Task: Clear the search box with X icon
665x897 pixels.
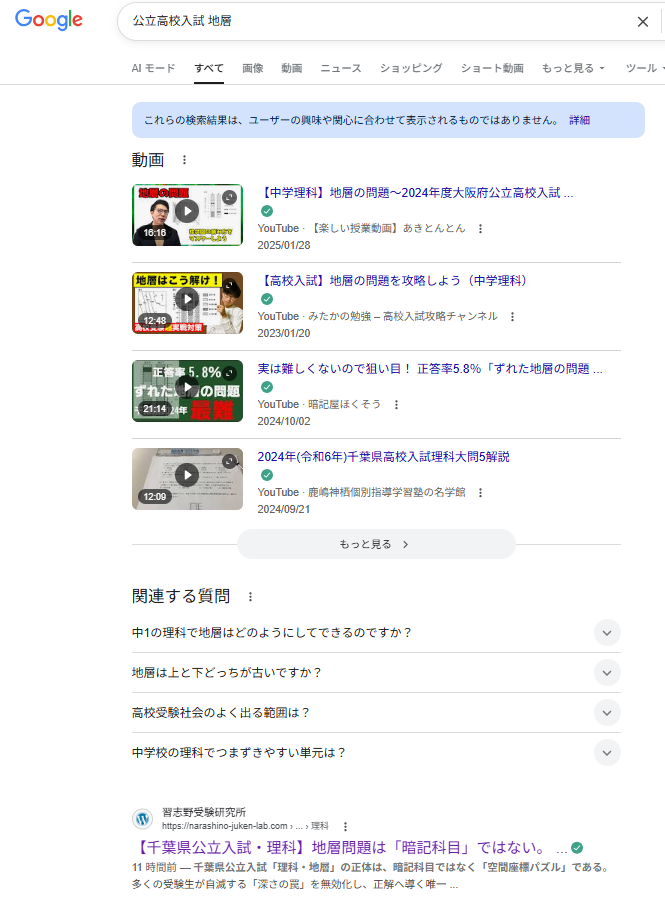Action: coord(642,21)
